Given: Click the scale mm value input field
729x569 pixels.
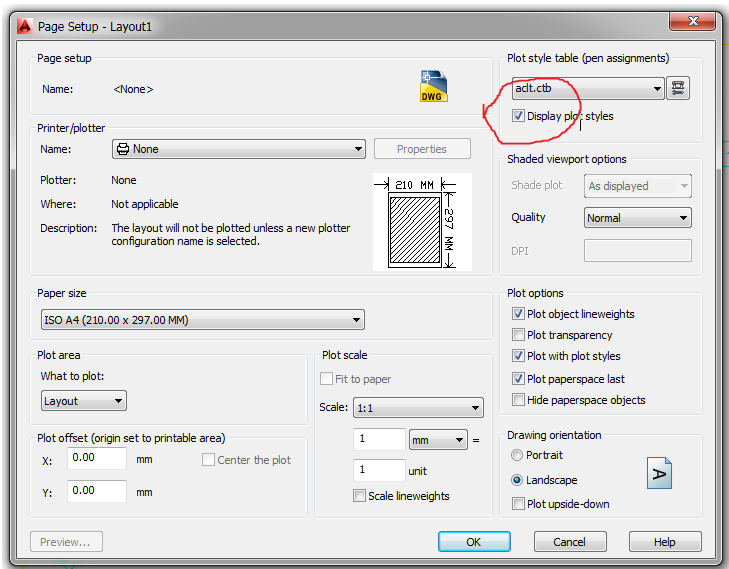Looking at the screenshot, I should click(379, 439).
